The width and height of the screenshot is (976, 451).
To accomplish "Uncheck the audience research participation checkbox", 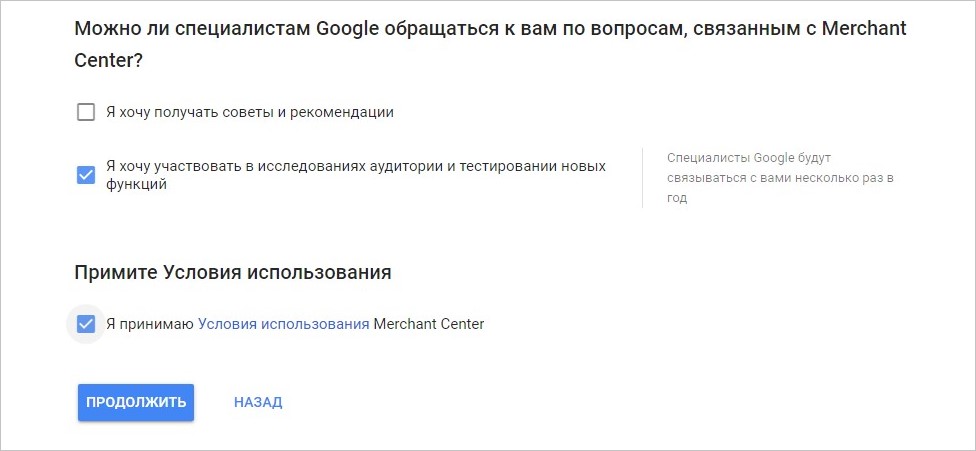I will click(x=86, y=175).
